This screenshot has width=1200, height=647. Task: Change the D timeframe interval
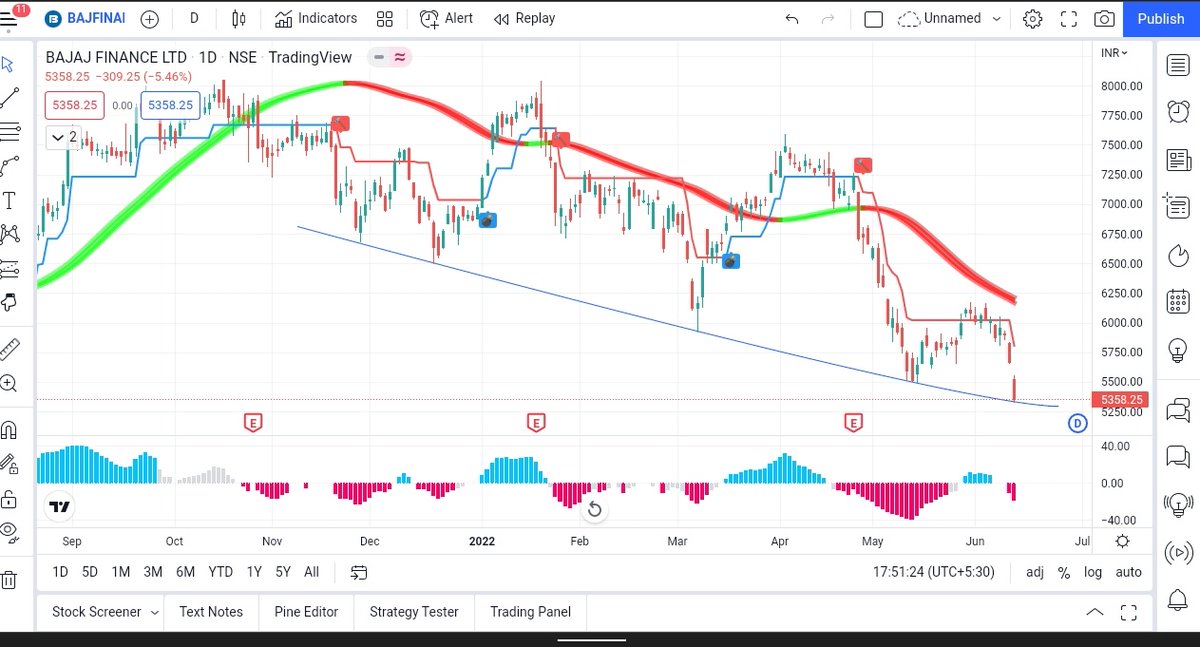coord(194,18)
